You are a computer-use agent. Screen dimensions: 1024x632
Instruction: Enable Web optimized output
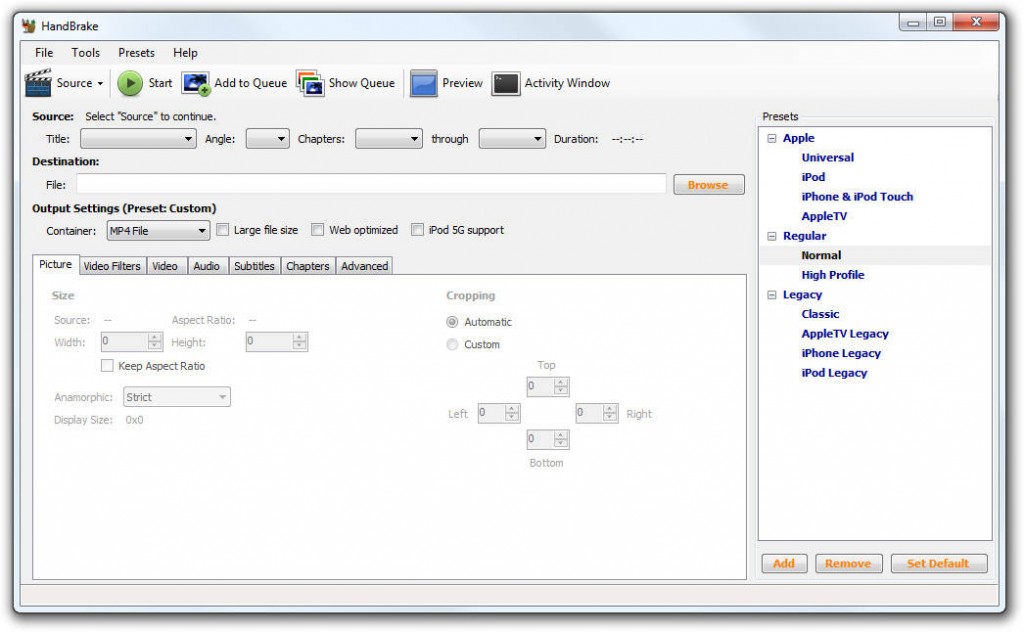pos(317,230)
